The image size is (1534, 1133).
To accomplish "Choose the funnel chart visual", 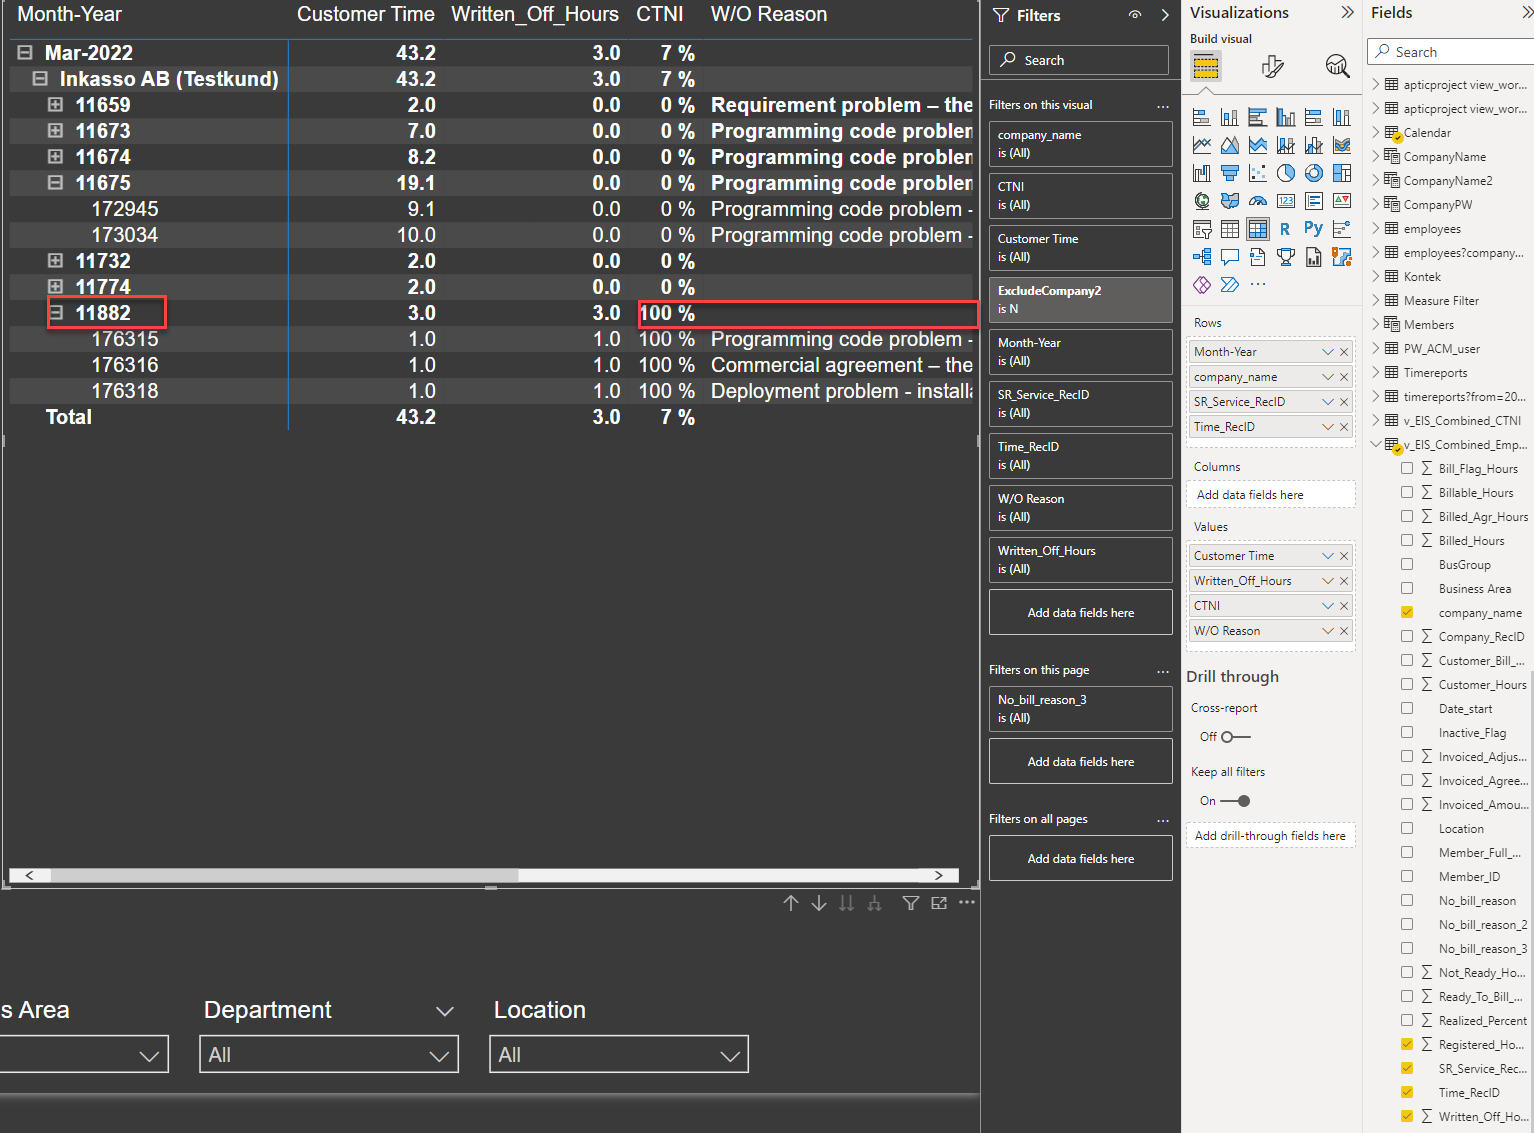I will 1230,173.
